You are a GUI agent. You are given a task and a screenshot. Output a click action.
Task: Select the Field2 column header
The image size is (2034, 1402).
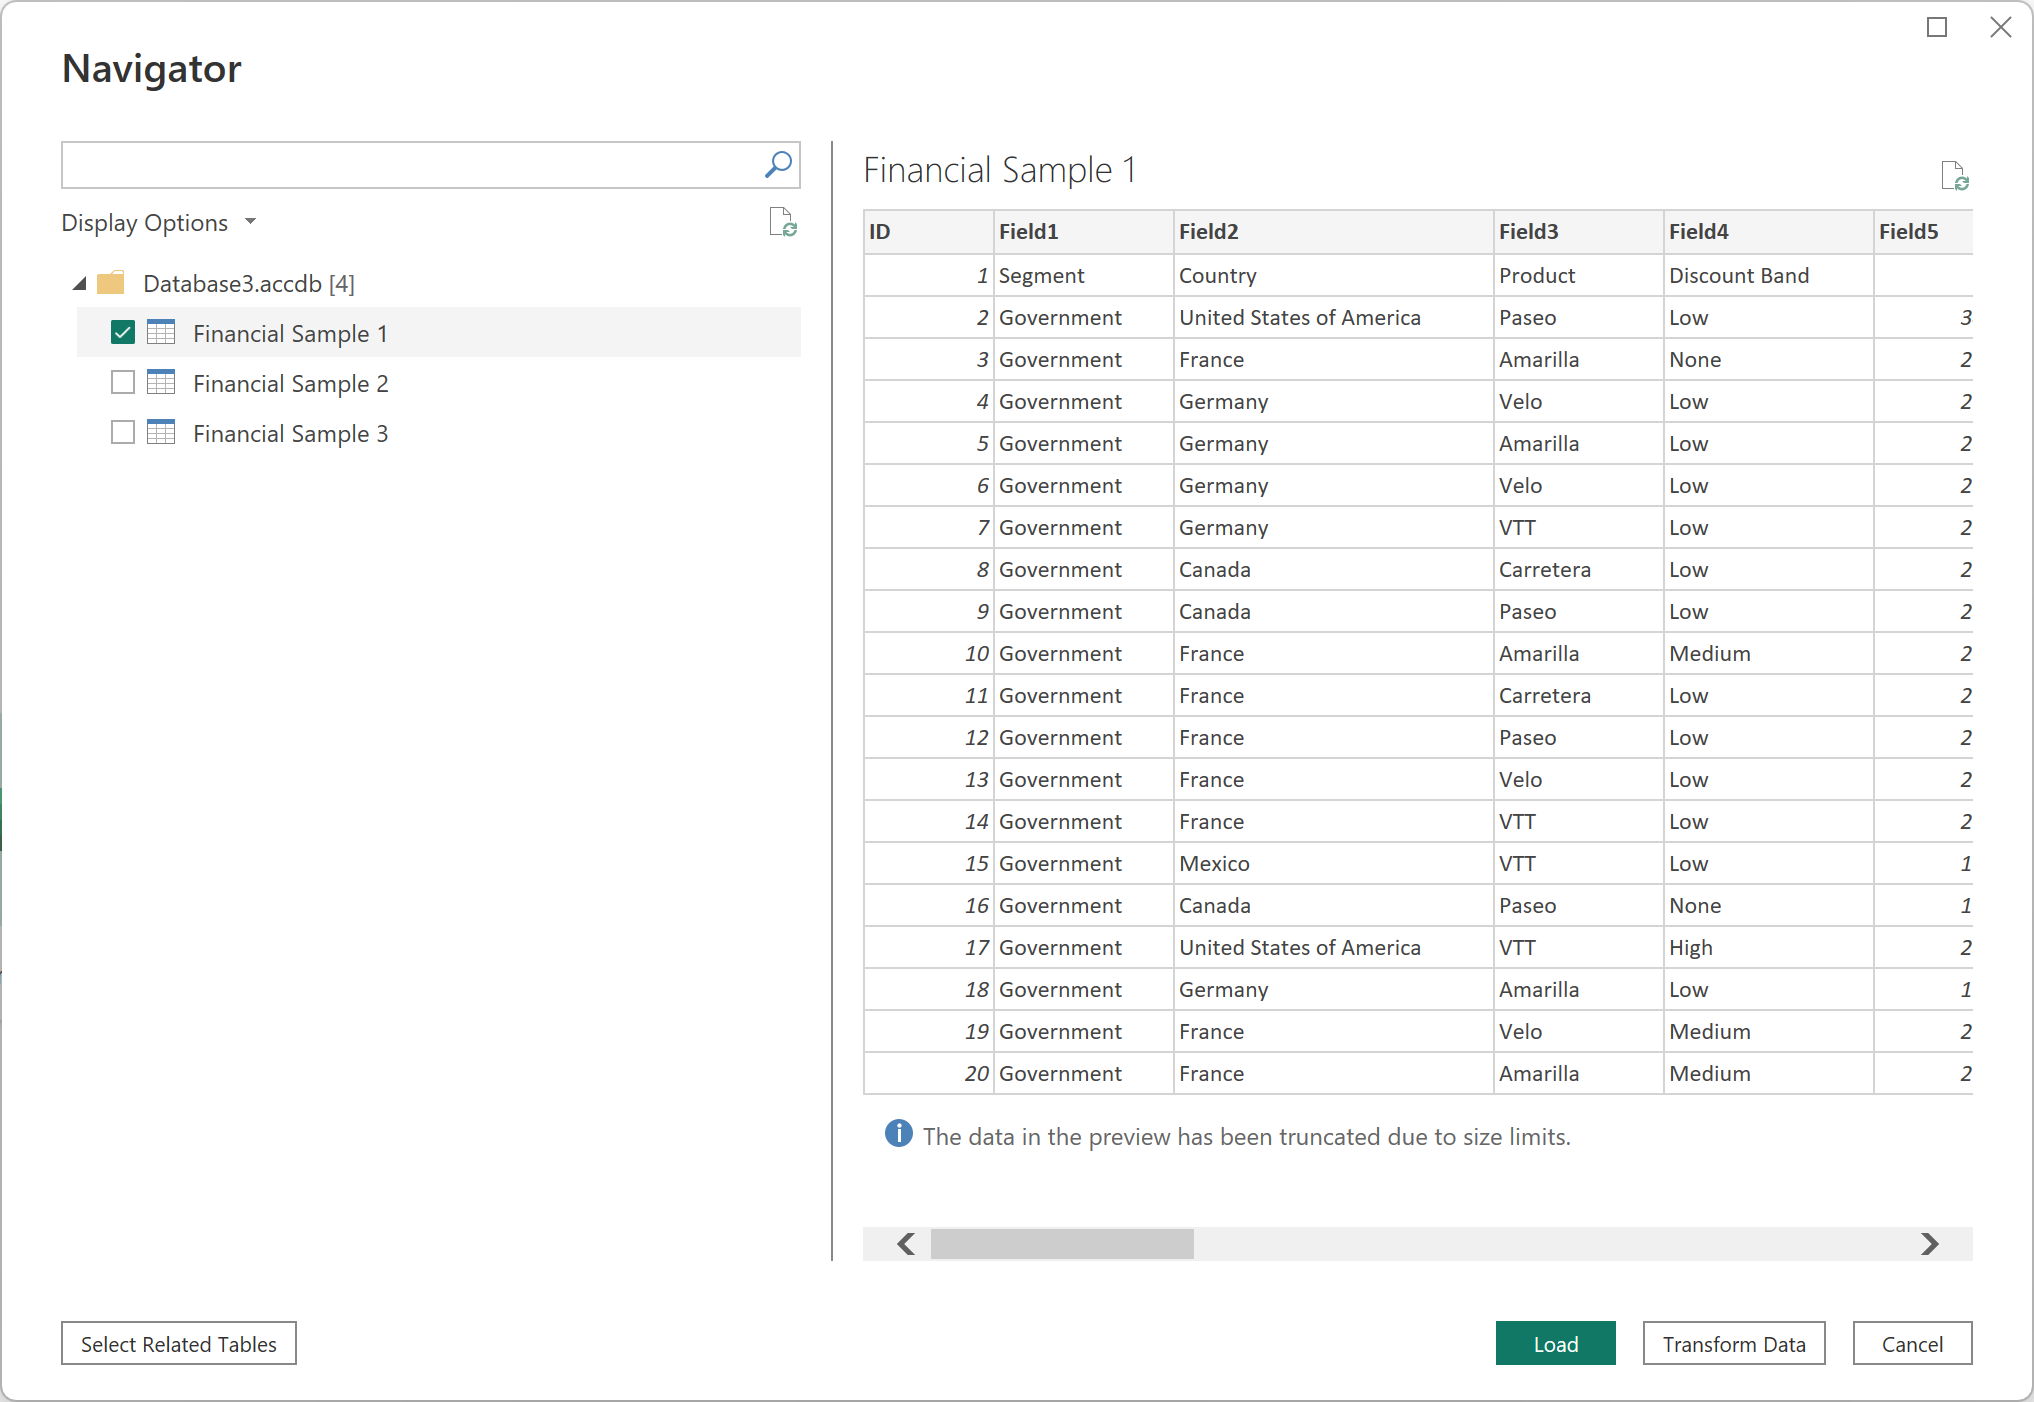[1332, 232]
